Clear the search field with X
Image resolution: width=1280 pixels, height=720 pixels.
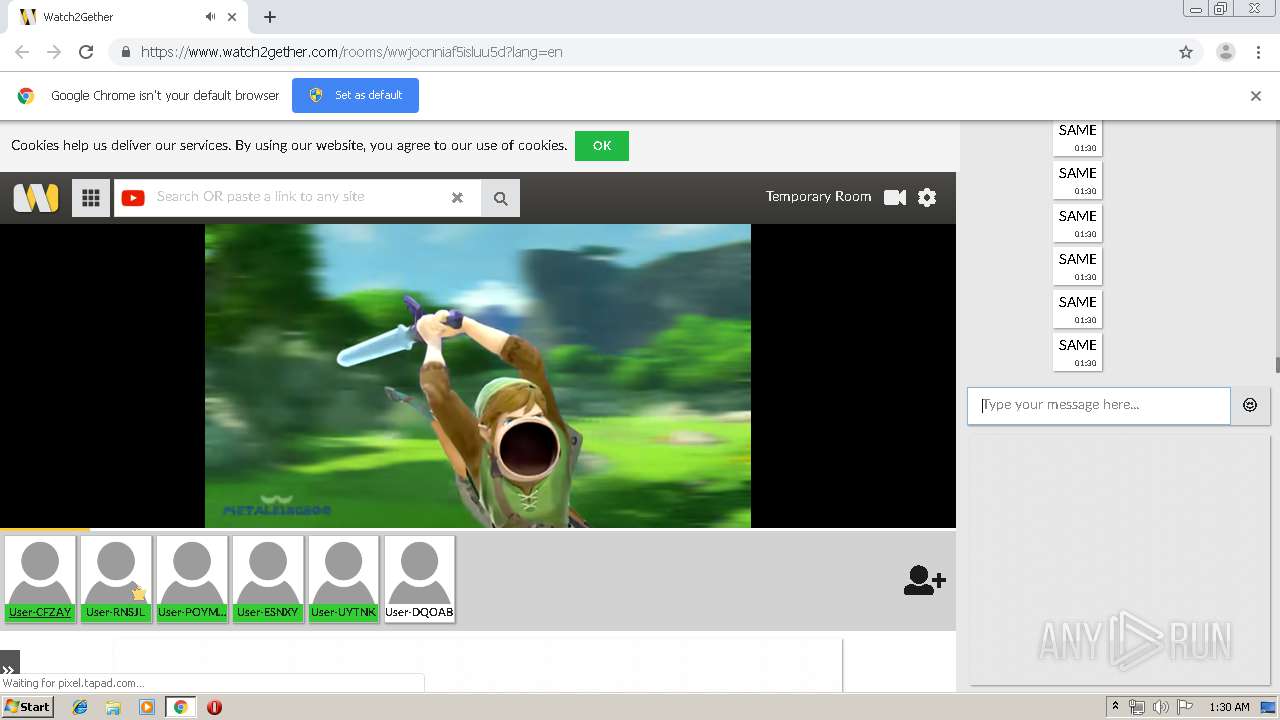tap(457, 198)
